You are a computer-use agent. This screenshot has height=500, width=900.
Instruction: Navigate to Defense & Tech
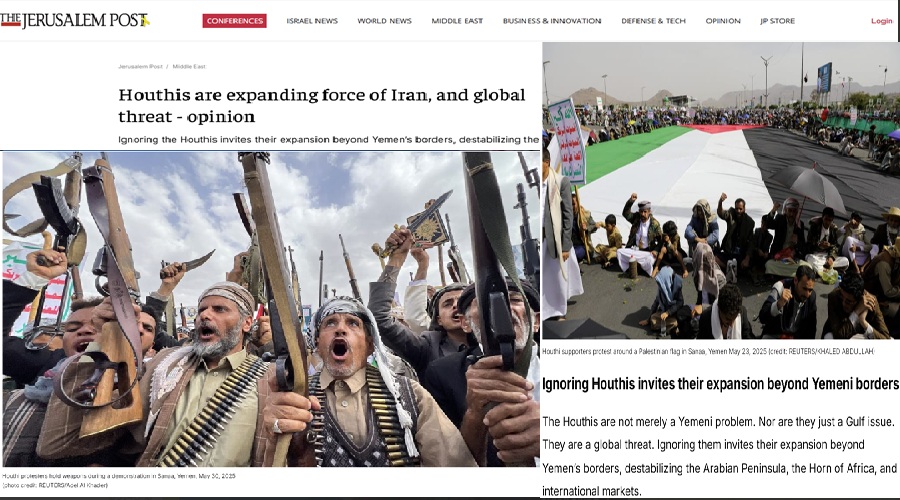(x=653, y=21)
